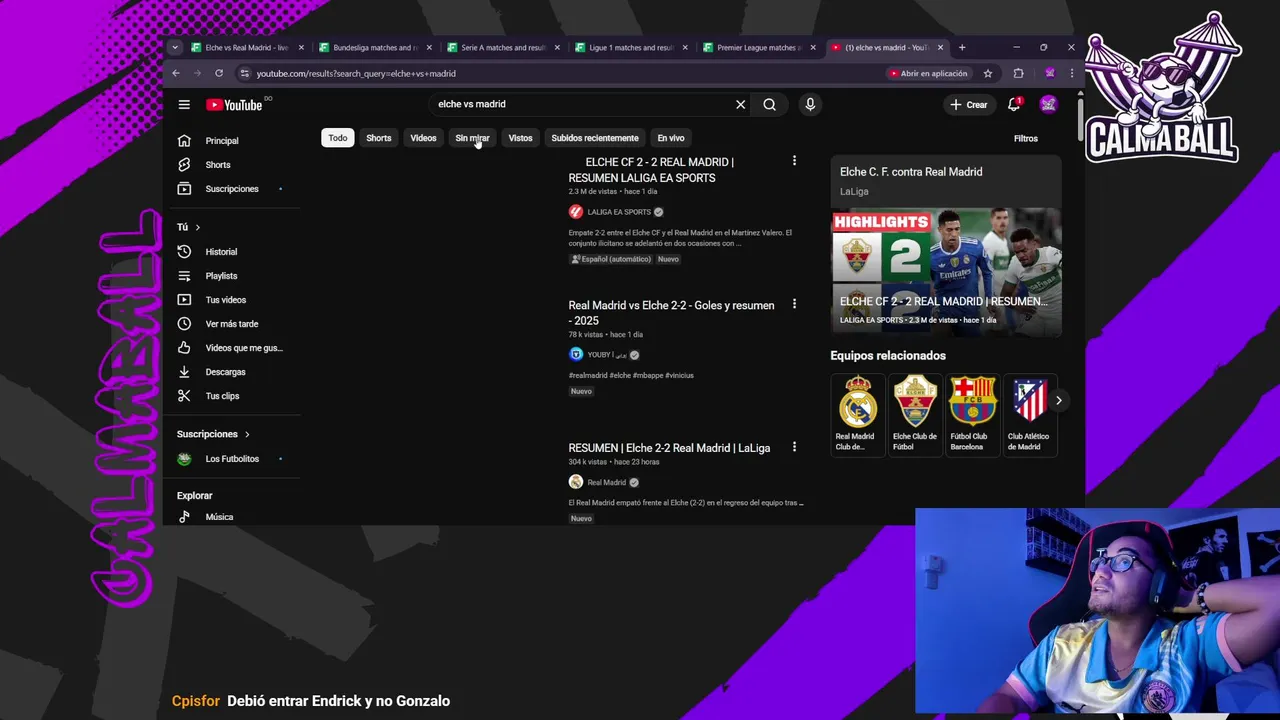Select the En vivo filter chip

(671, 138)
